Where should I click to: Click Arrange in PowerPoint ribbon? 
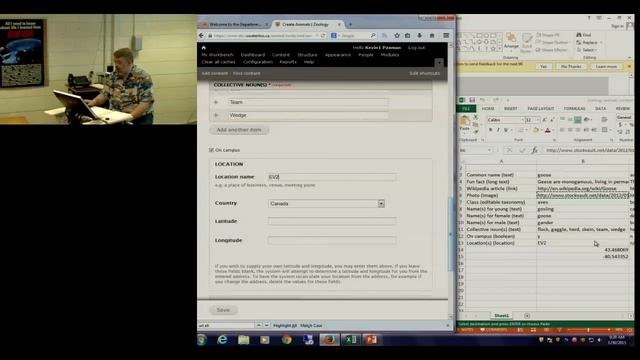pyautogui.click(x=511, y=42)
